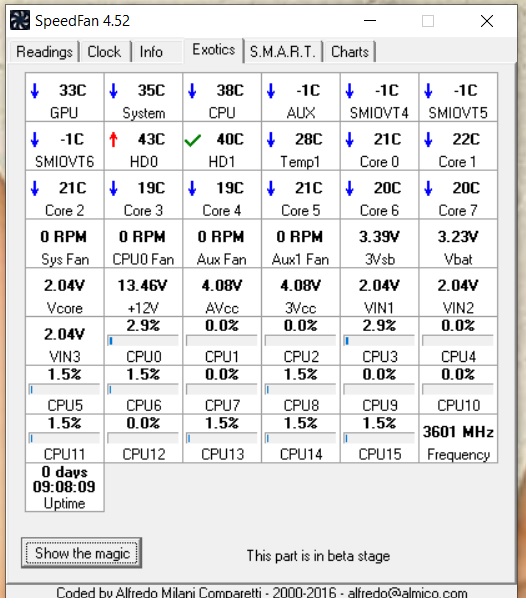Viewport: 526px width, 604px height.
Task: Click the CPU12 usage cell
Action: click(x=143, y=439)
